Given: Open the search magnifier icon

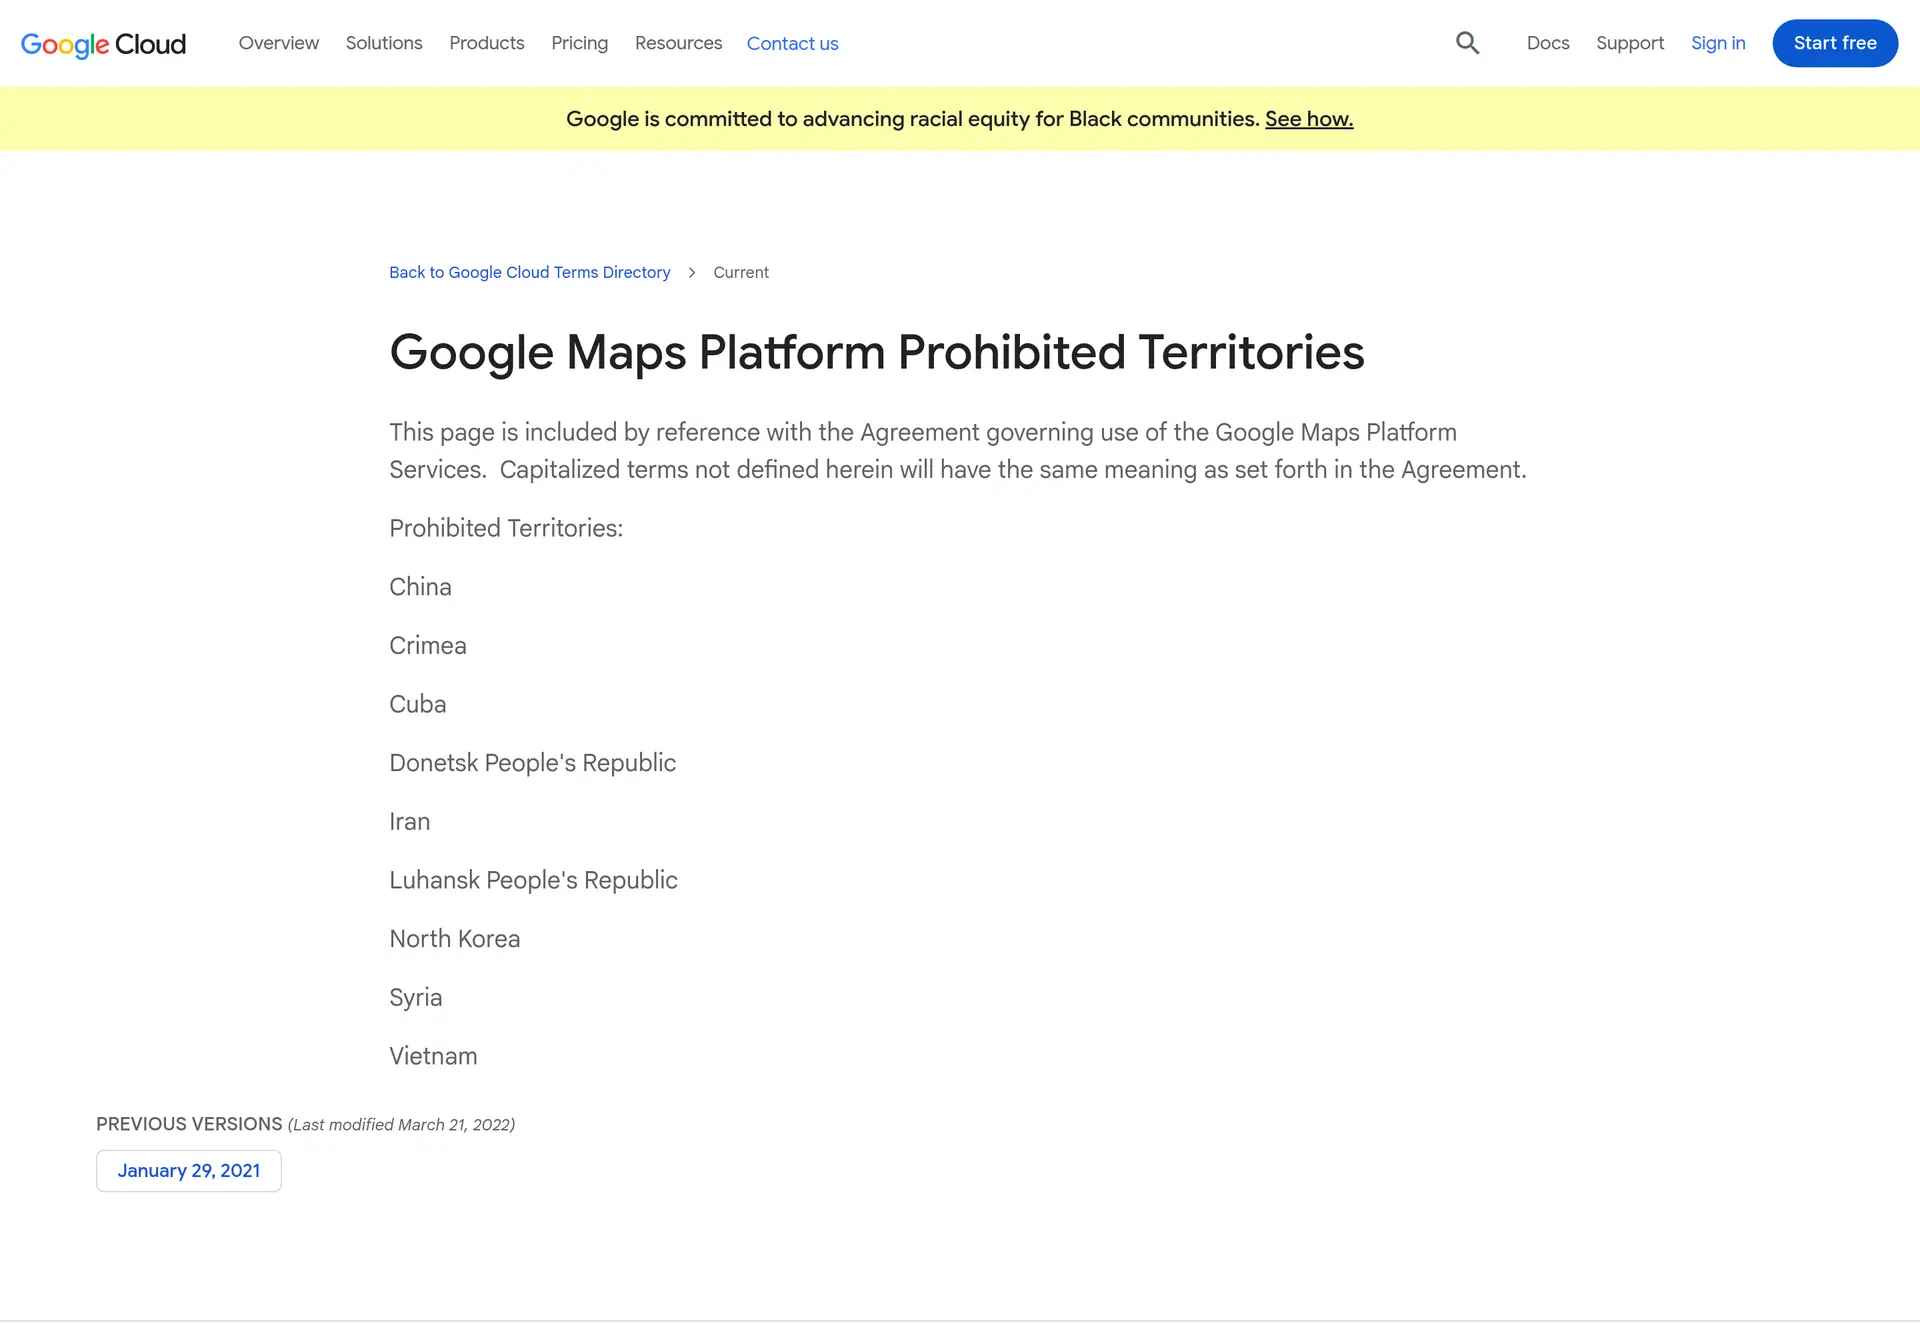Looking at the screenshot, I should coord(1467,43).
